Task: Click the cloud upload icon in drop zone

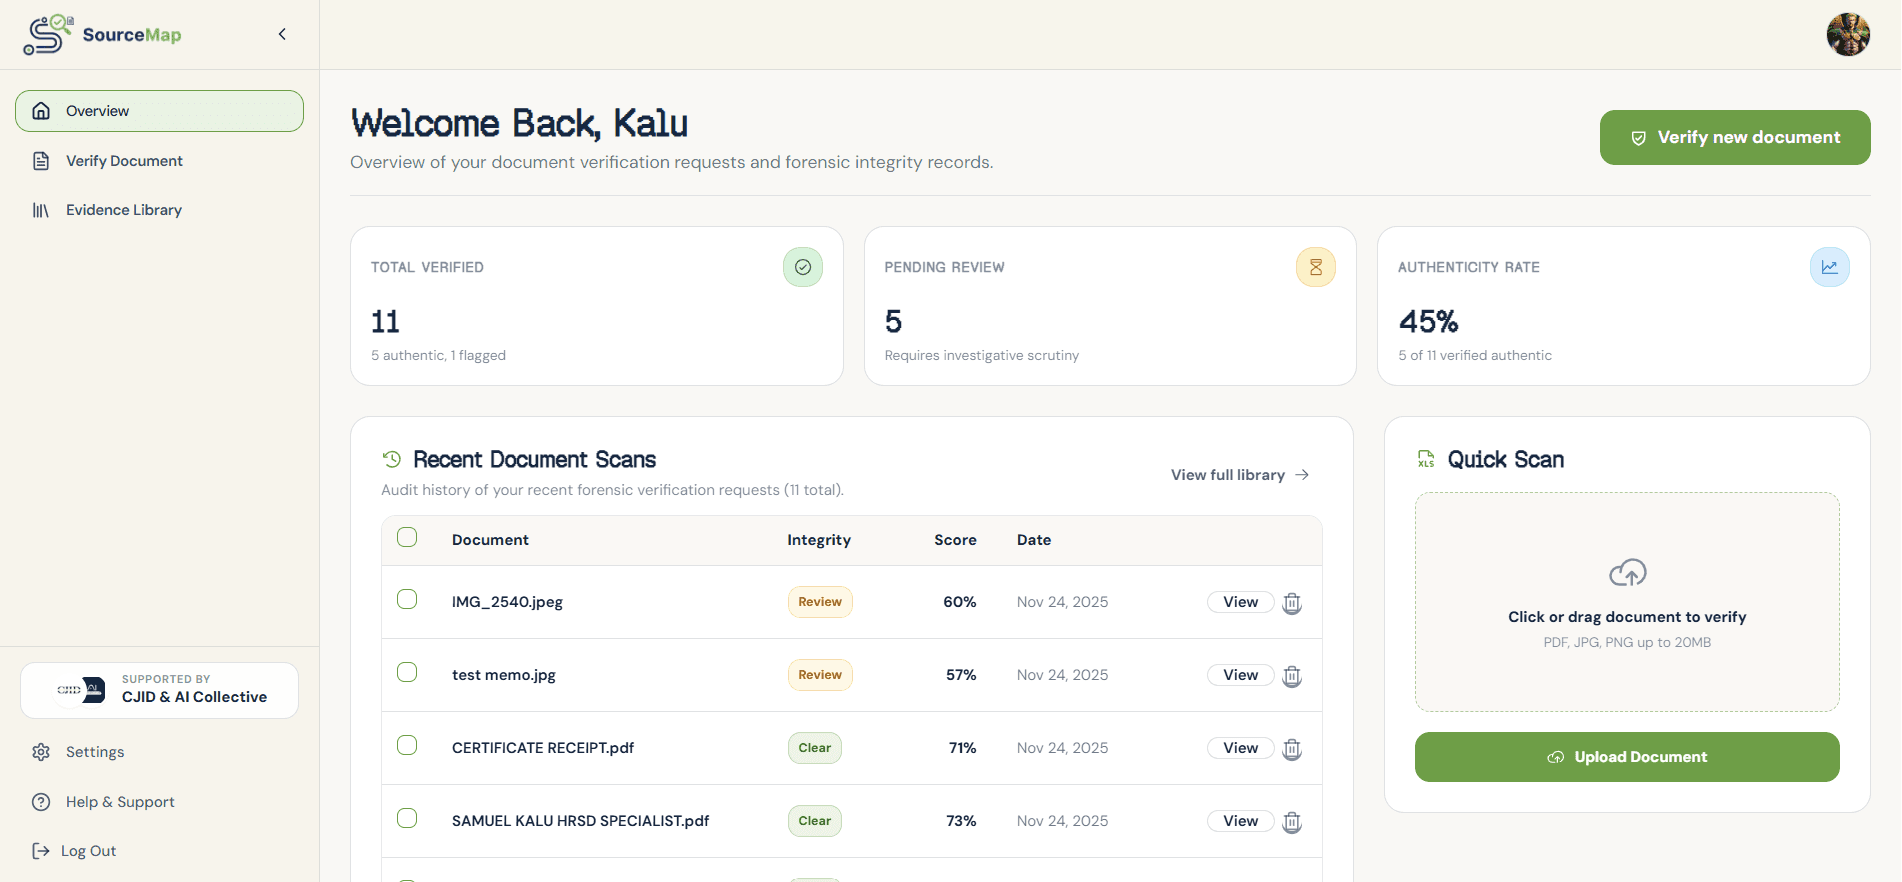Action: (1628, 573)
